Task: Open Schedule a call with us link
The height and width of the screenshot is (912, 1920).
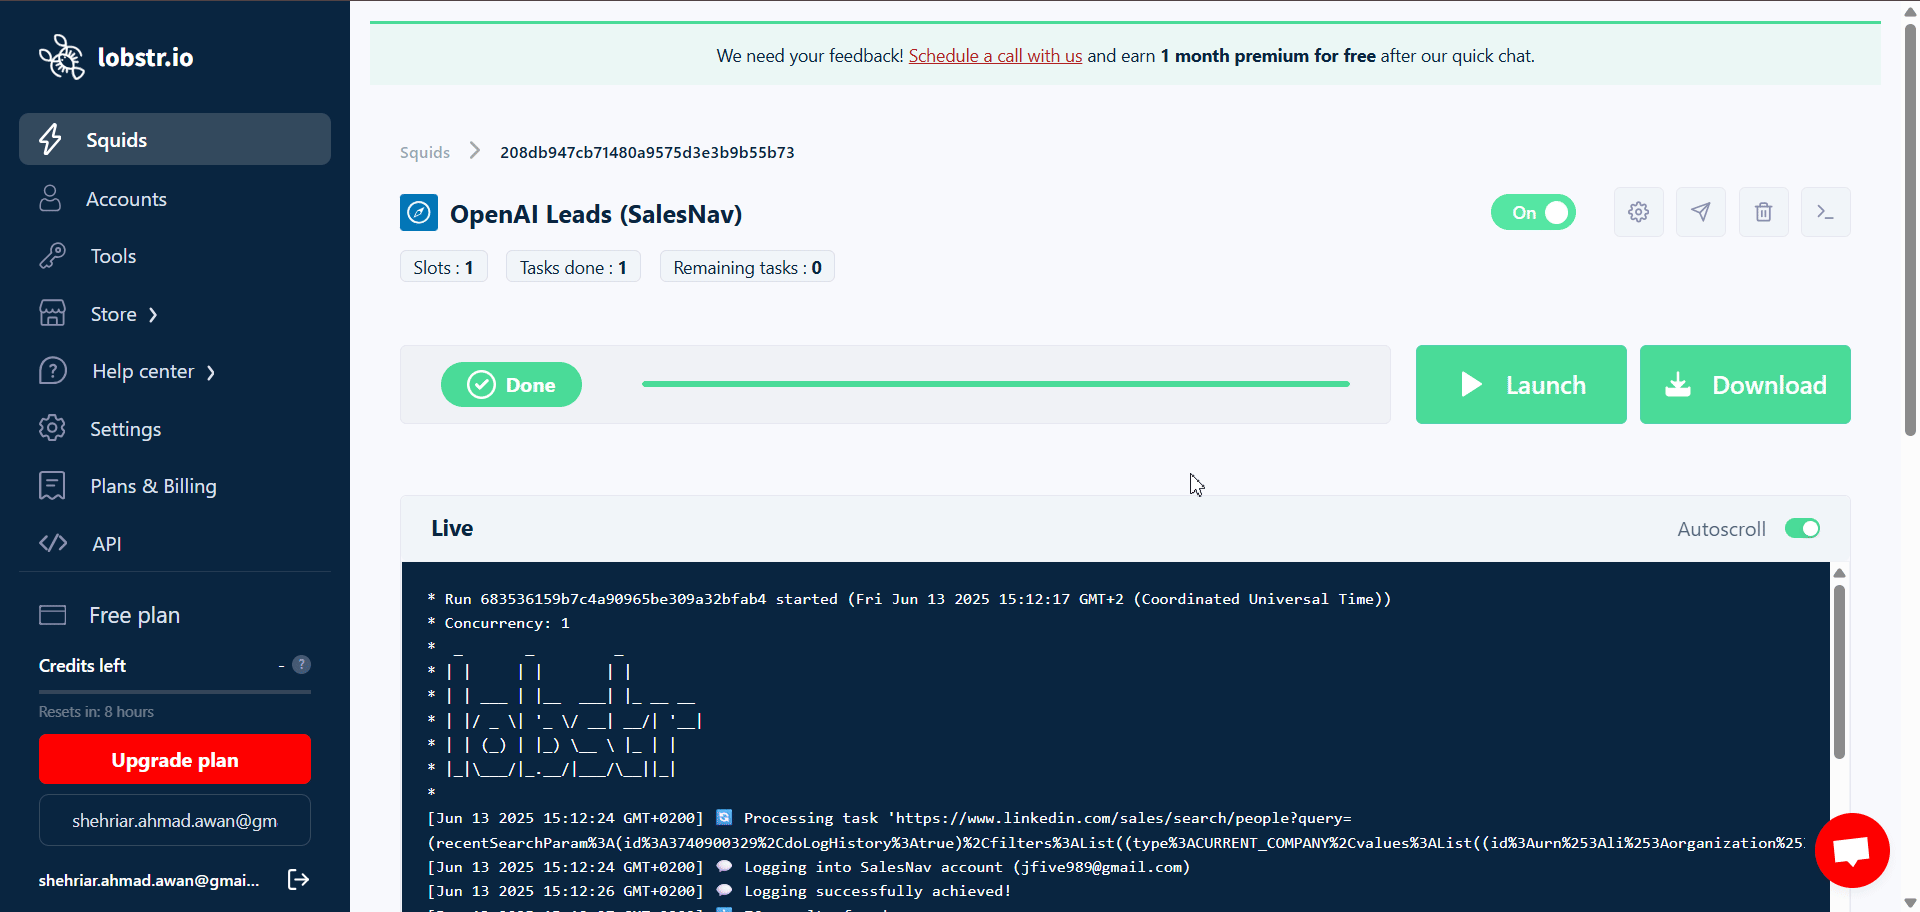Action: pos(995,56)
